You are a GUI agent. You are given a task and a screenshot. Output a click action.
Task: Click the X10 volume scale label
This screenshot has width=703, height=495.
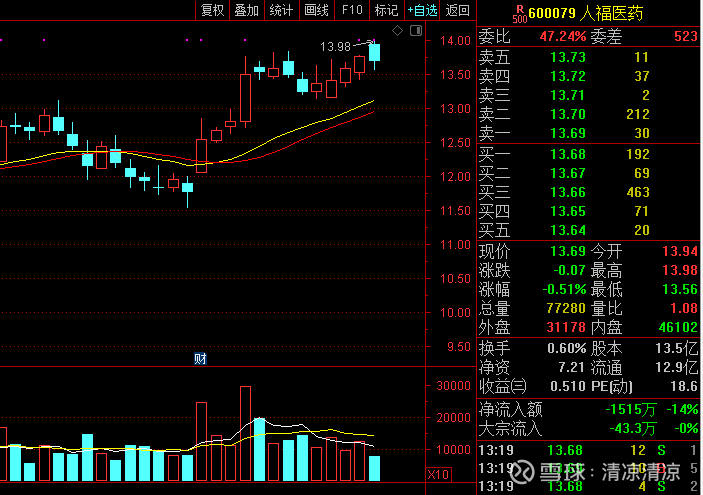click(438, 474)
